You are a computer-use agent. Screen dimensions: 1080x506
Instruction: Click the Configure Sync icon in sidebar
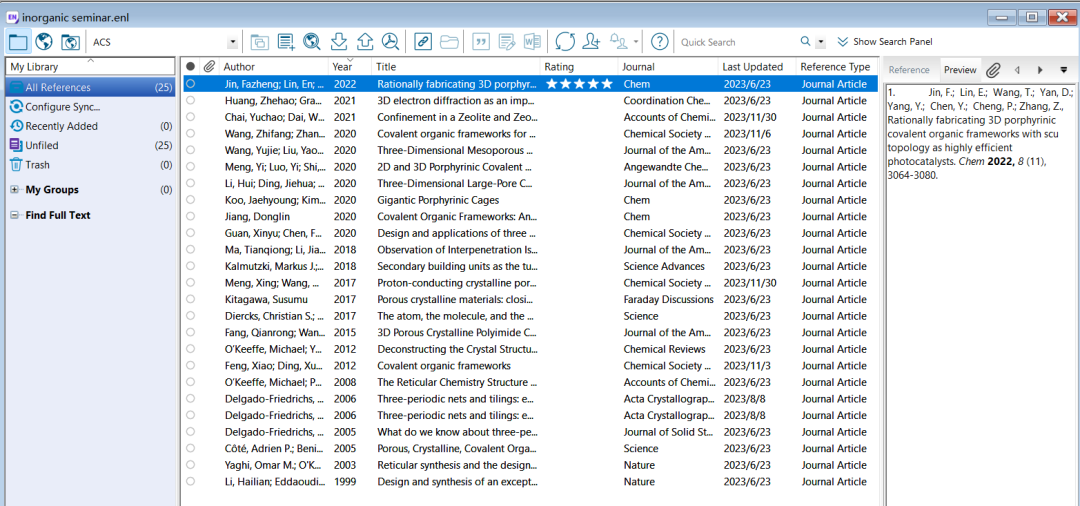tap(16, 107)
